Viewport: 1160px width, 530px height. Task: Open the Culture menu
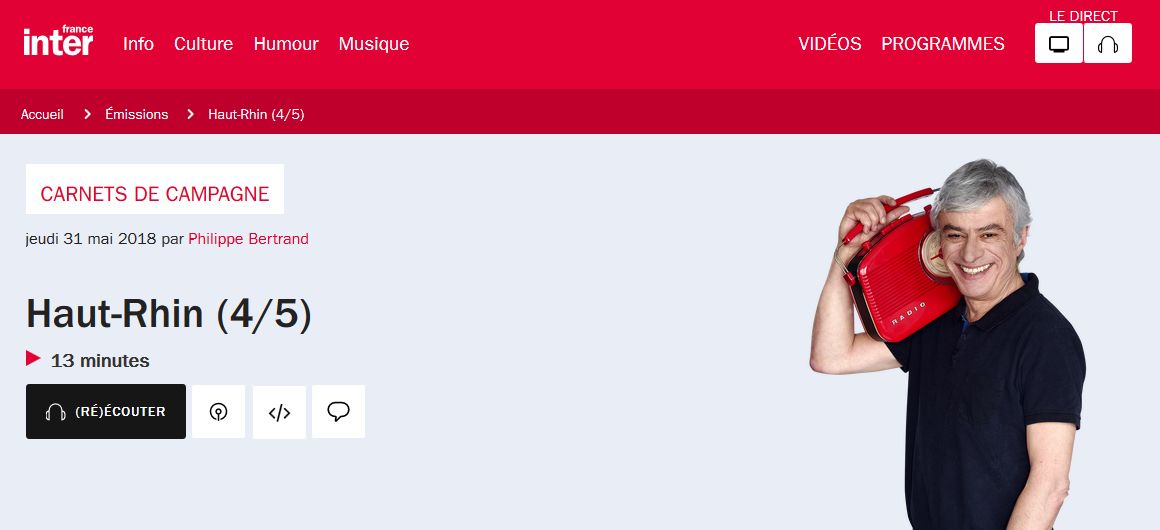[x=203, y=44]
